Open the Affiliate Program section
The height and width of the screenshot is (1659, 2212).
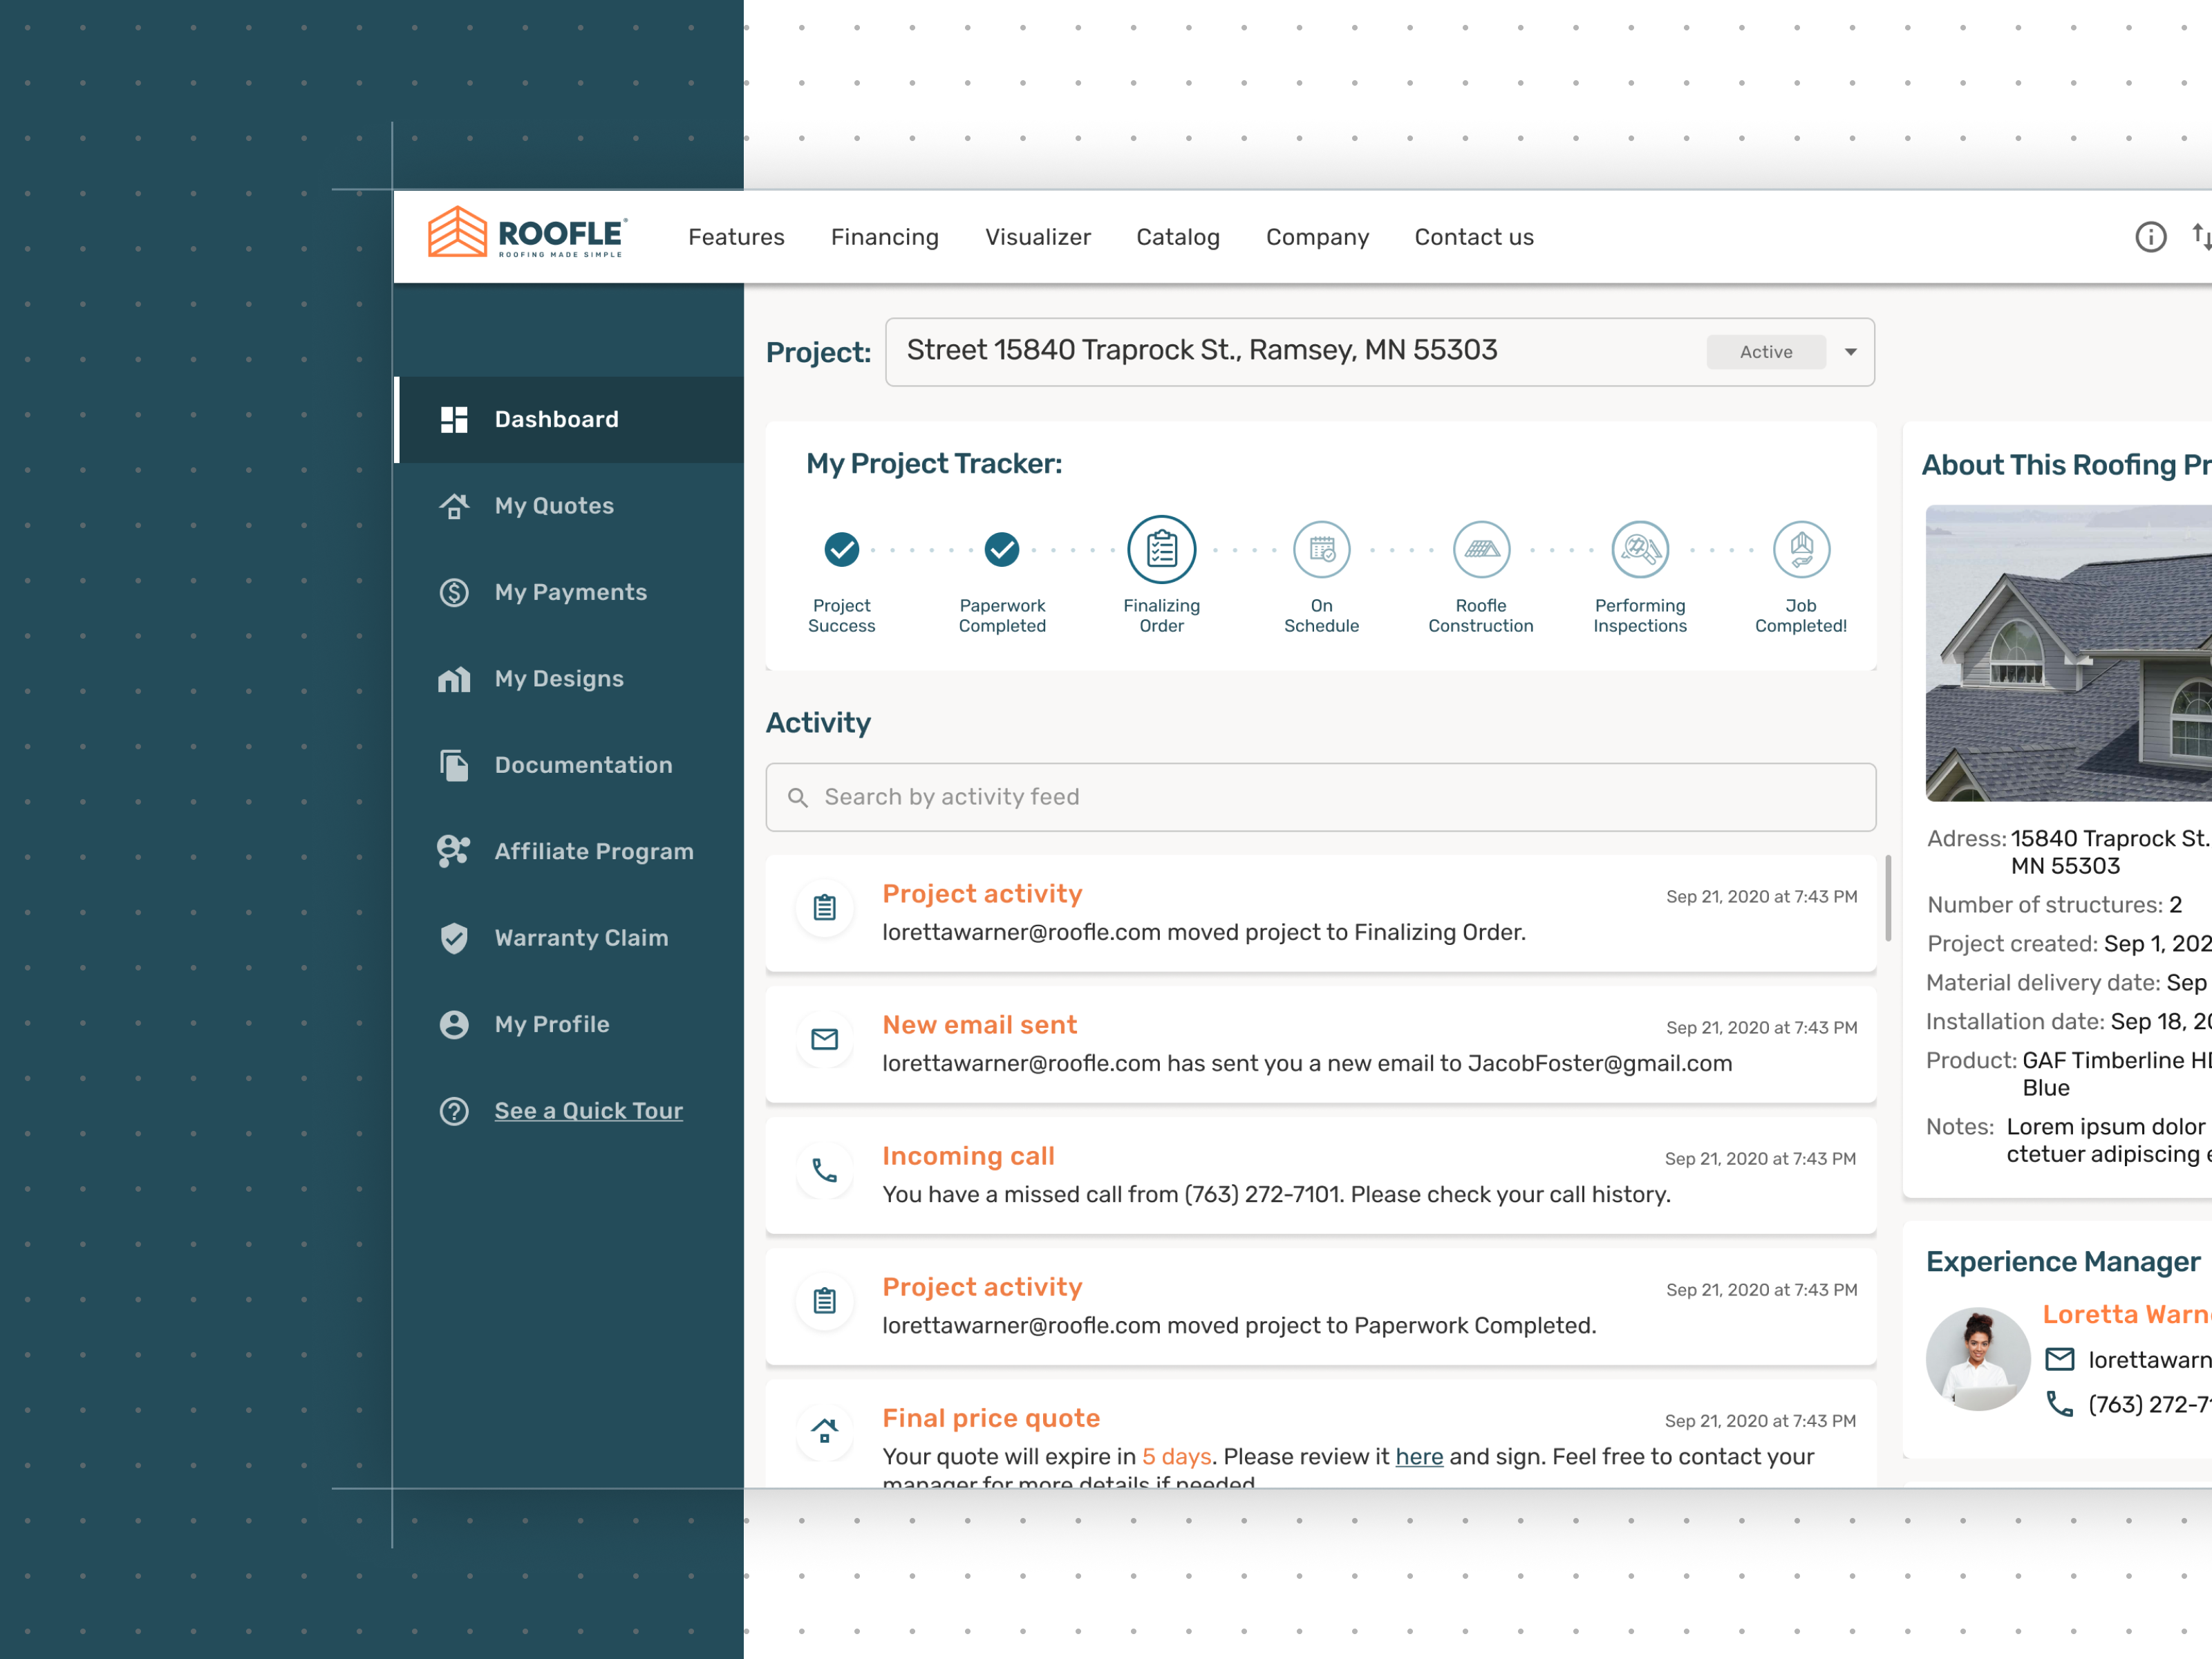594,851
